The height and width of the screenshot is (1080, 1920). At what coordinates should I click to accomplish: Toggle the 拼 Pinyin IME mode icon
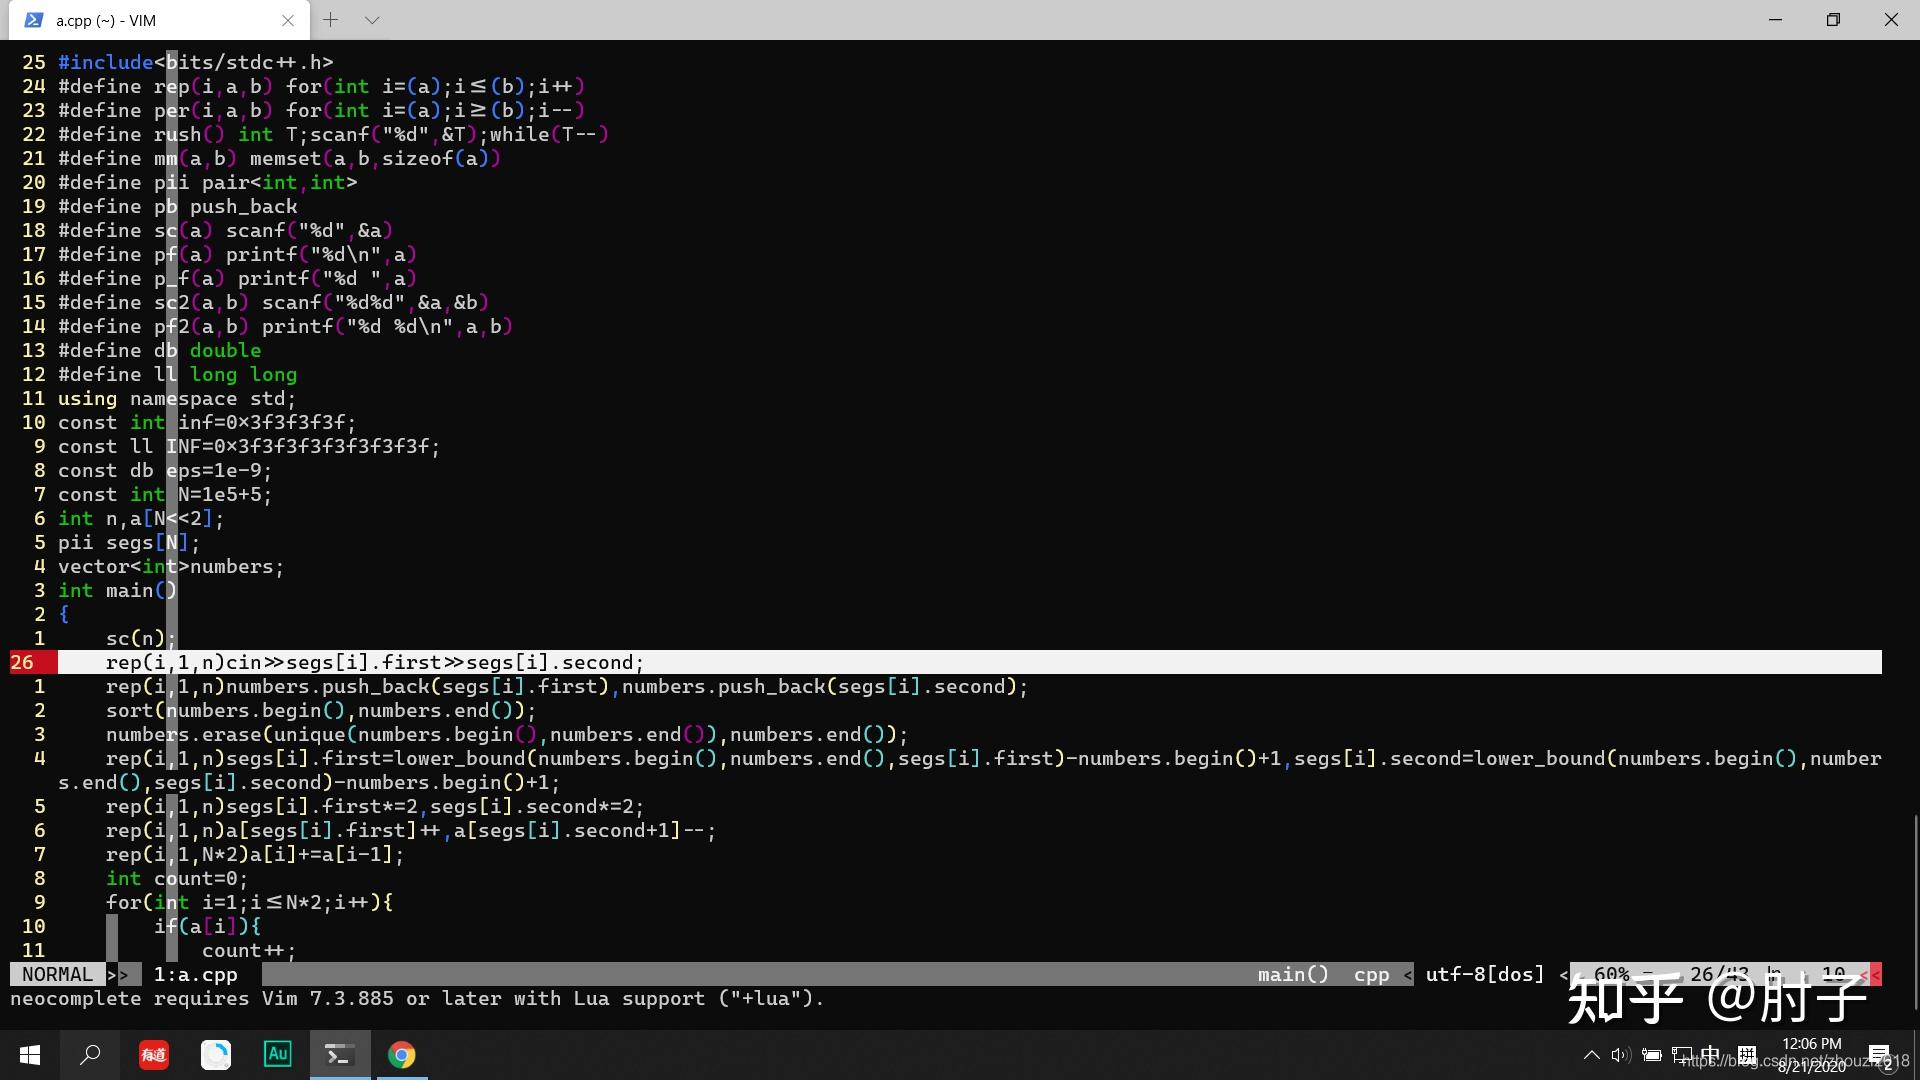pos(1746,1055)
